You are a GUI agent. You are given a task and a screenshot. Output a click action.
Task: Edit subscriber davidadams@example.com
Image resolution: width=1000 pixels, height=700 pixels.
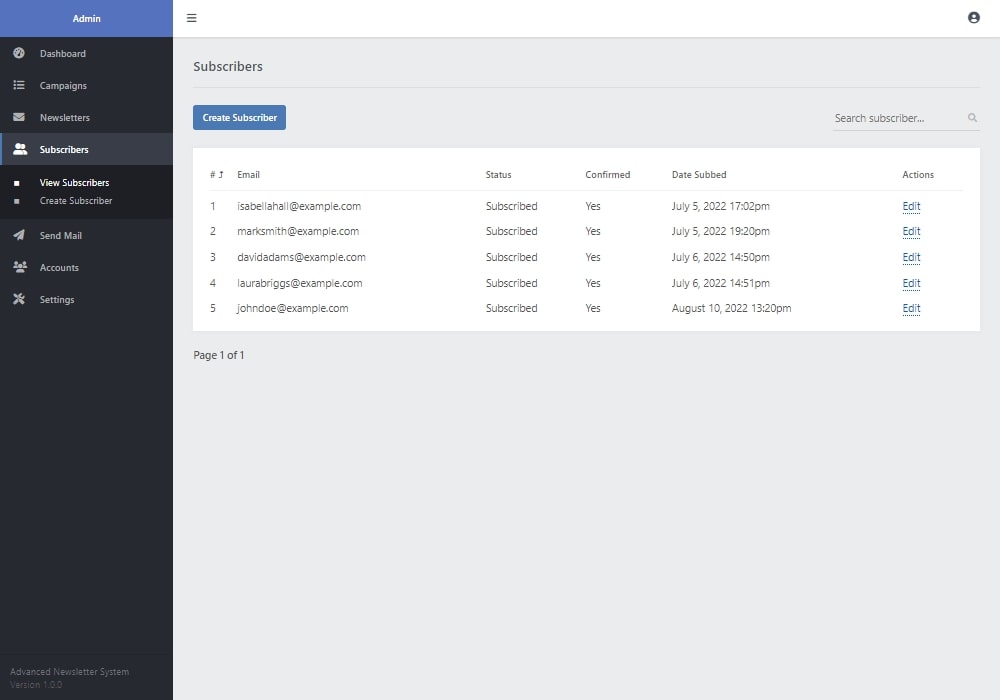click(x=911, y=257)
